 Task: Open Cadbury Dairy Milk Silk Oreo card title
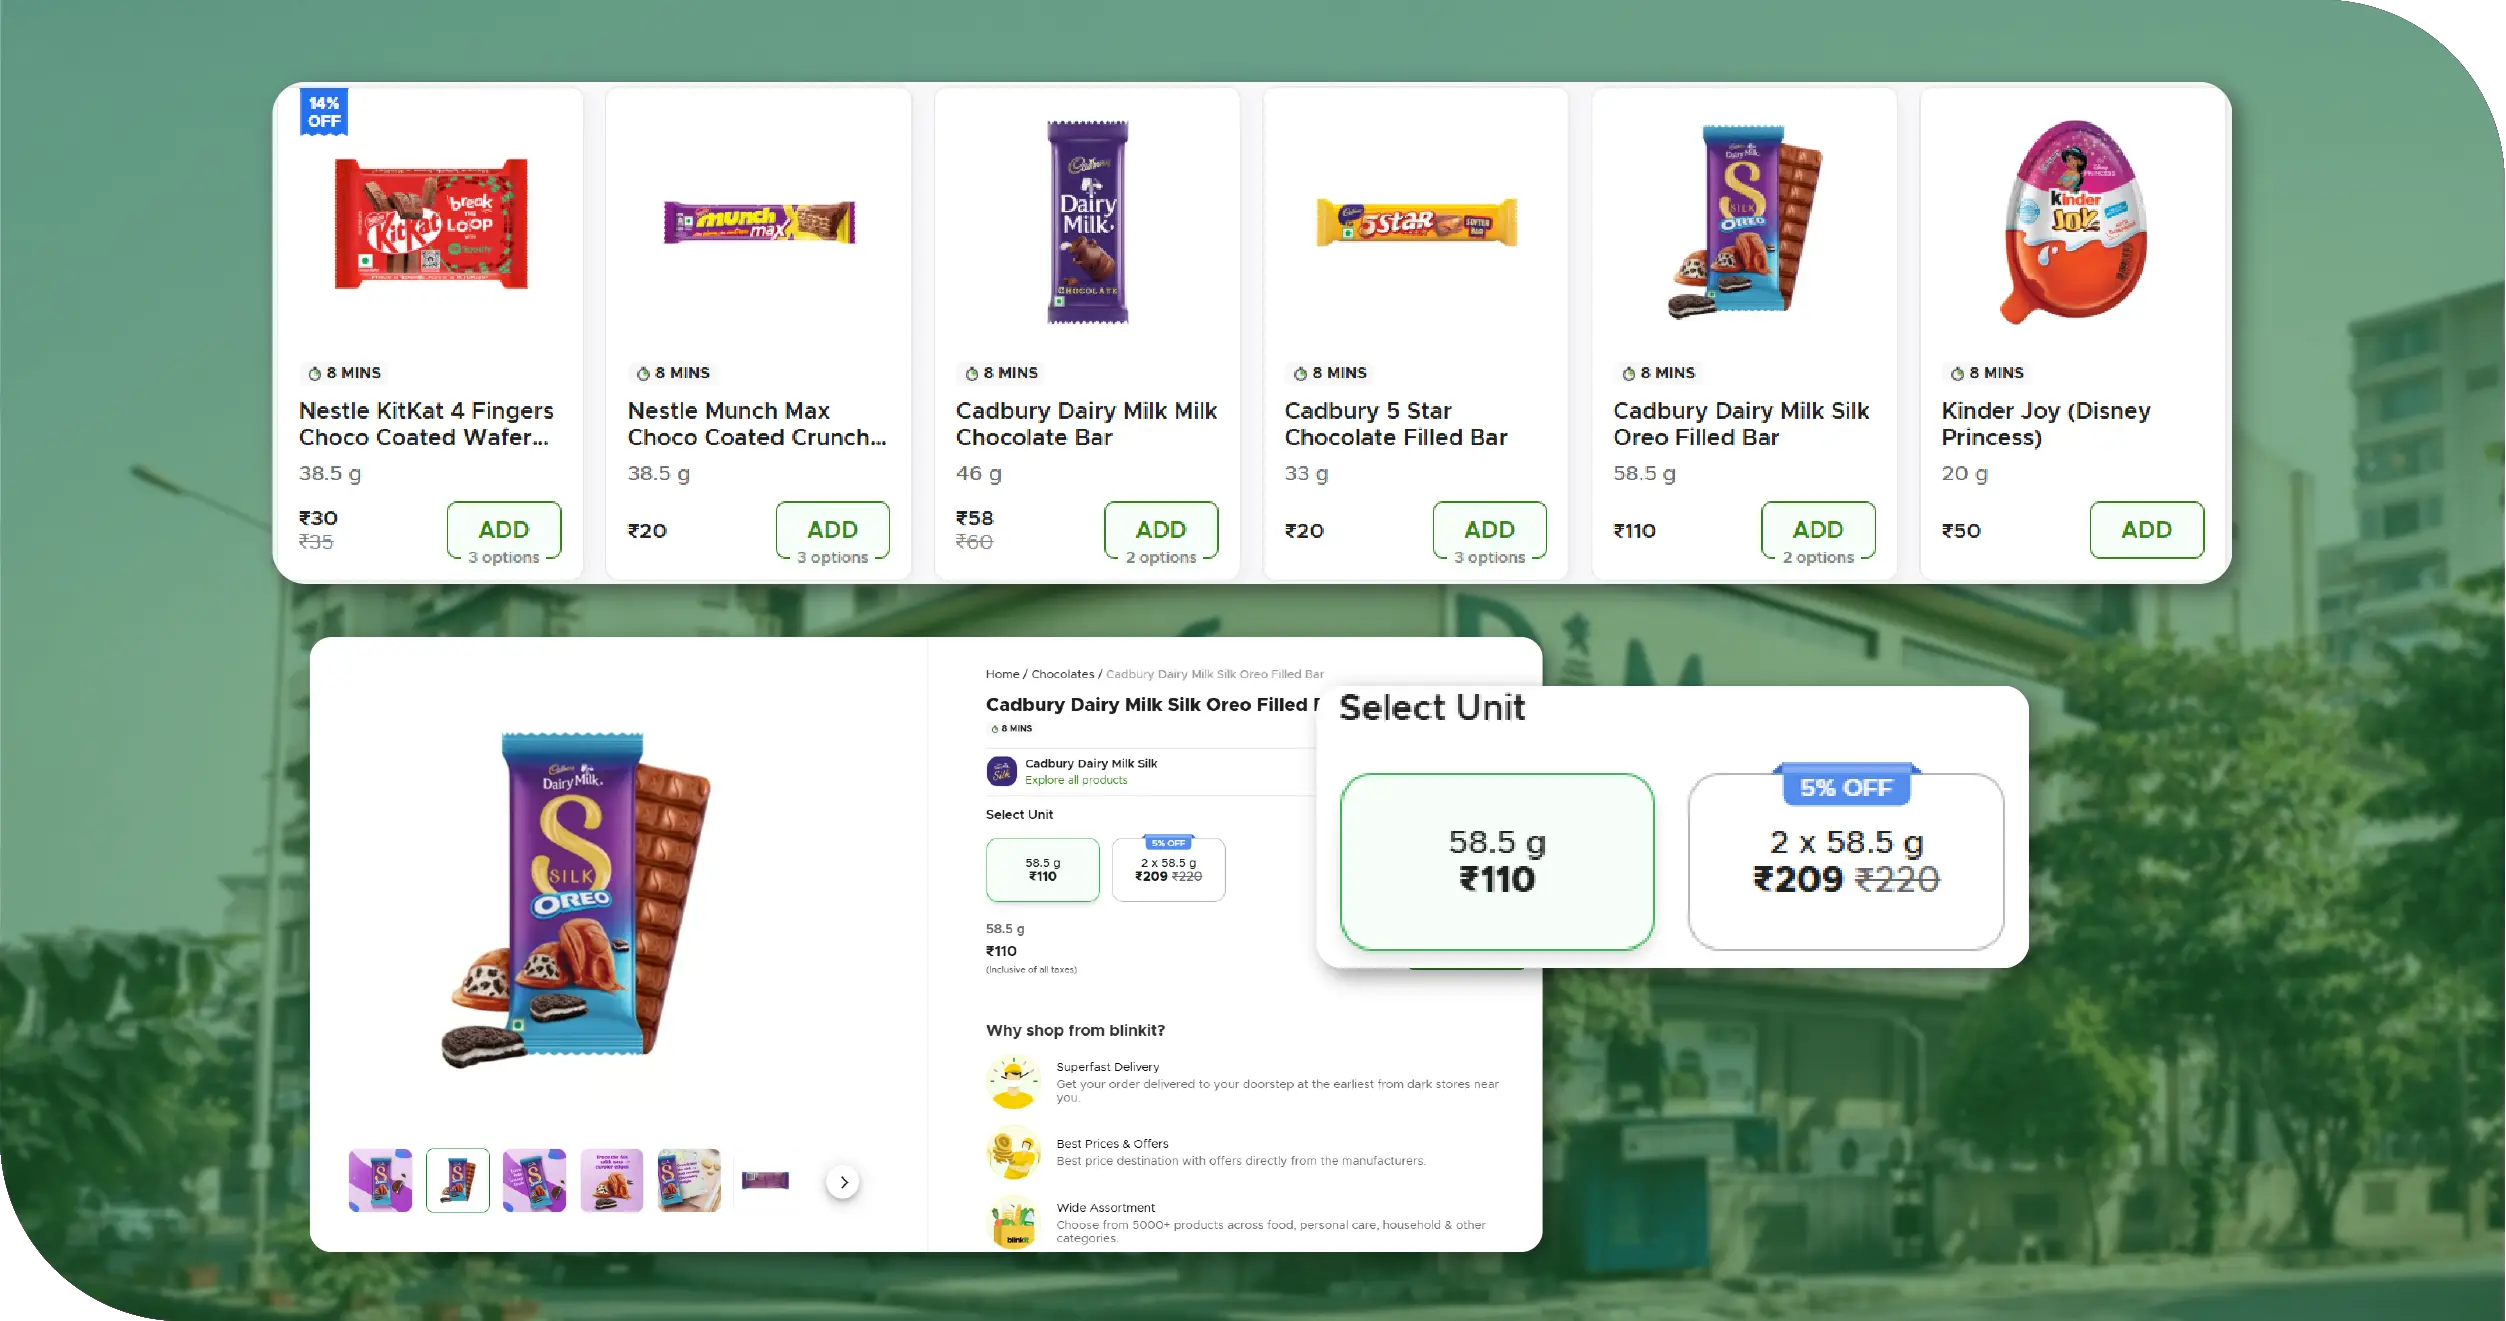(1740, 424)
